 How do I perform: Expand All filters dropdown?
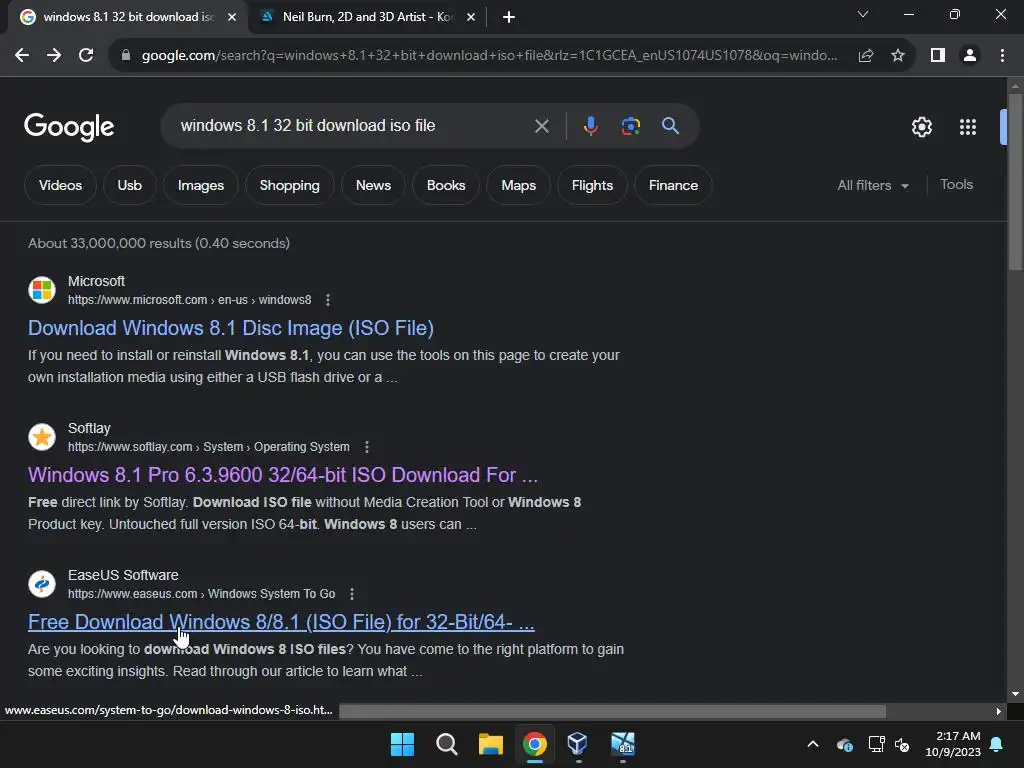coord(872,185)
